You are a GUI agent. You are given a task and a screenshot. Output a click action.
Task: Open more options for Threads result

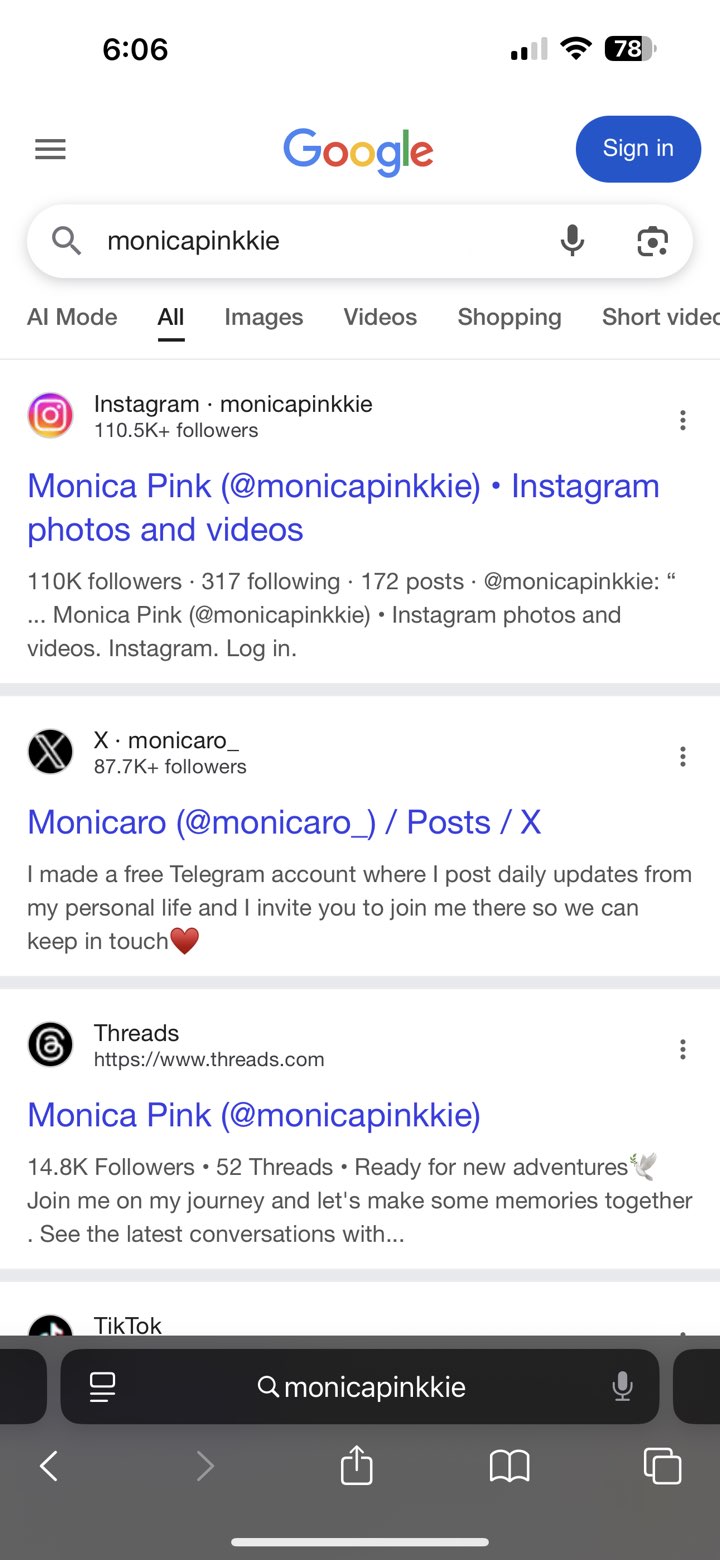(x=683, y=1049)
